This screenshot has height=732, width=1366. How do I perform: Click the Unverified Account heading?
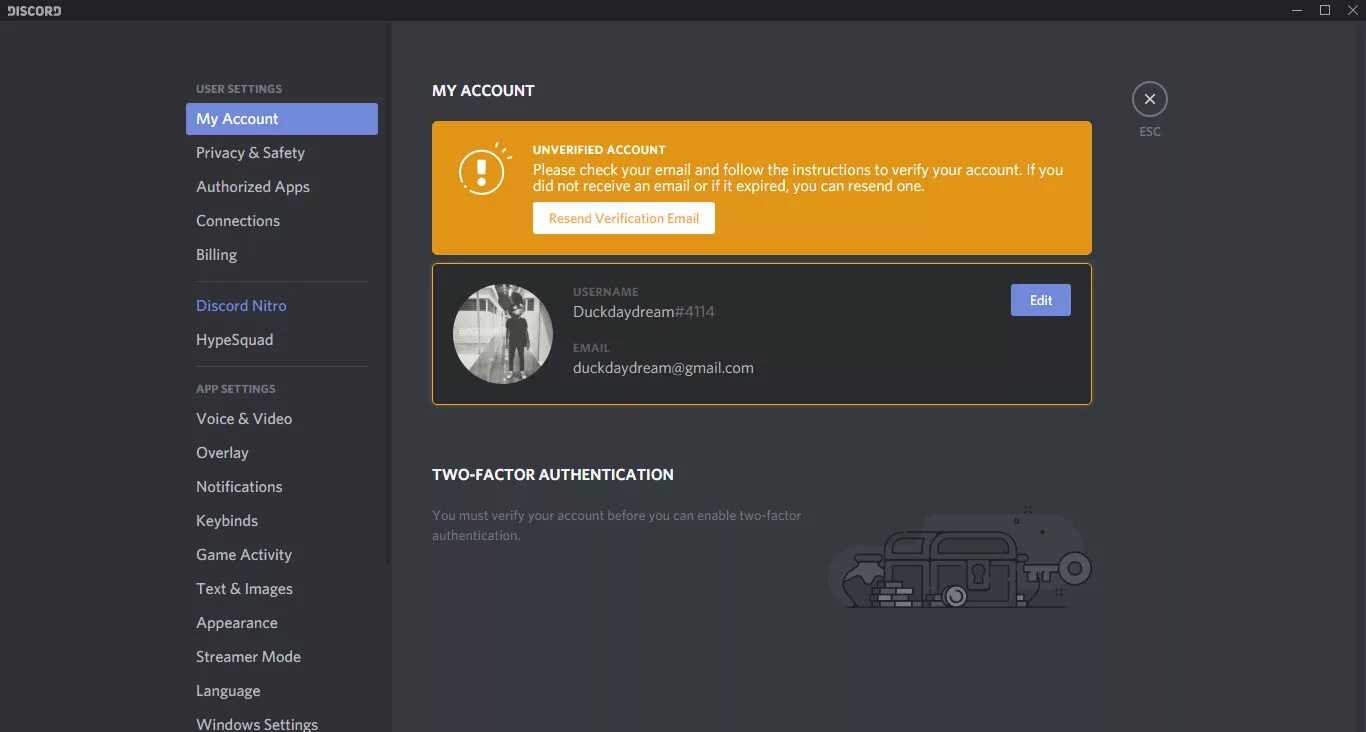point(599,150)
